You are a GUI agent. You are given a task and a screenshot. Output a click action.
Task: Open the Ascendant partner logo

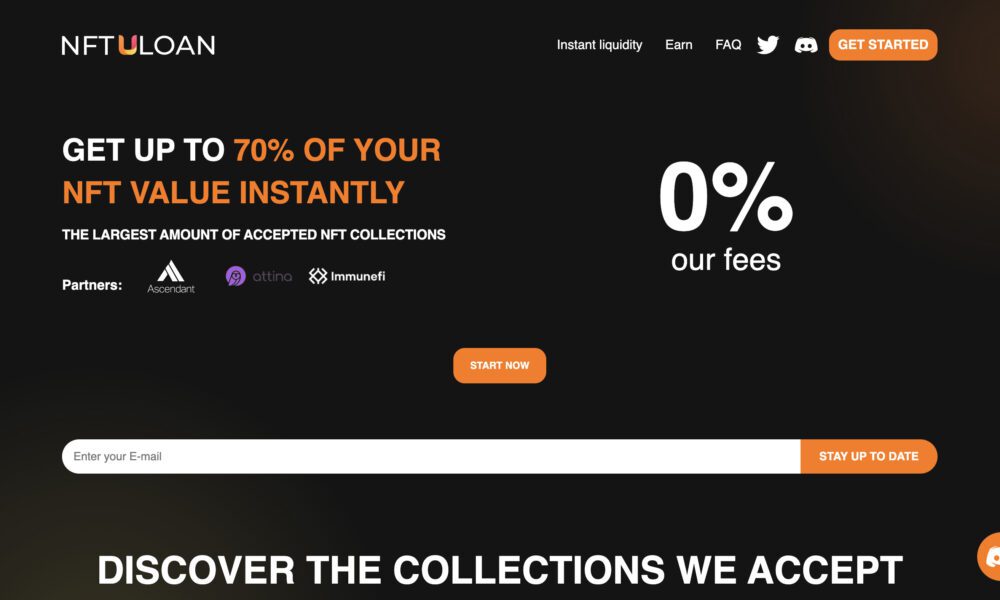(x=171, y=277)
